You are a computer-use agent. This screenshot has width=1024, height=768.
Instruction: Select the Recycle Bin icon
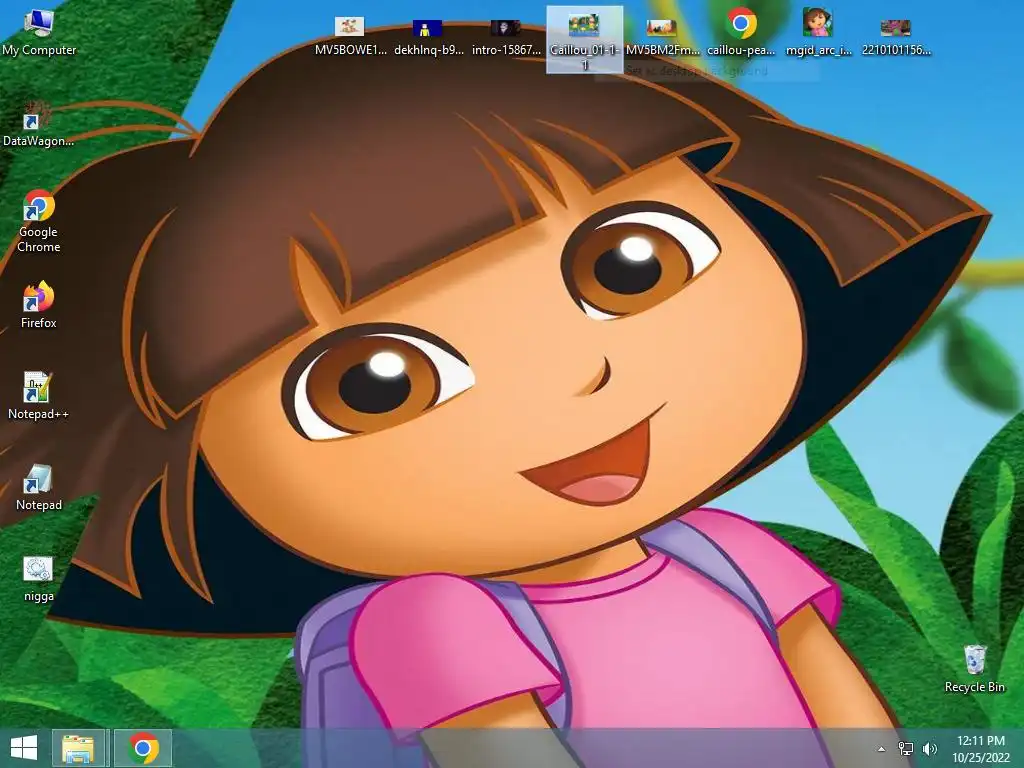tap(974, 669)
